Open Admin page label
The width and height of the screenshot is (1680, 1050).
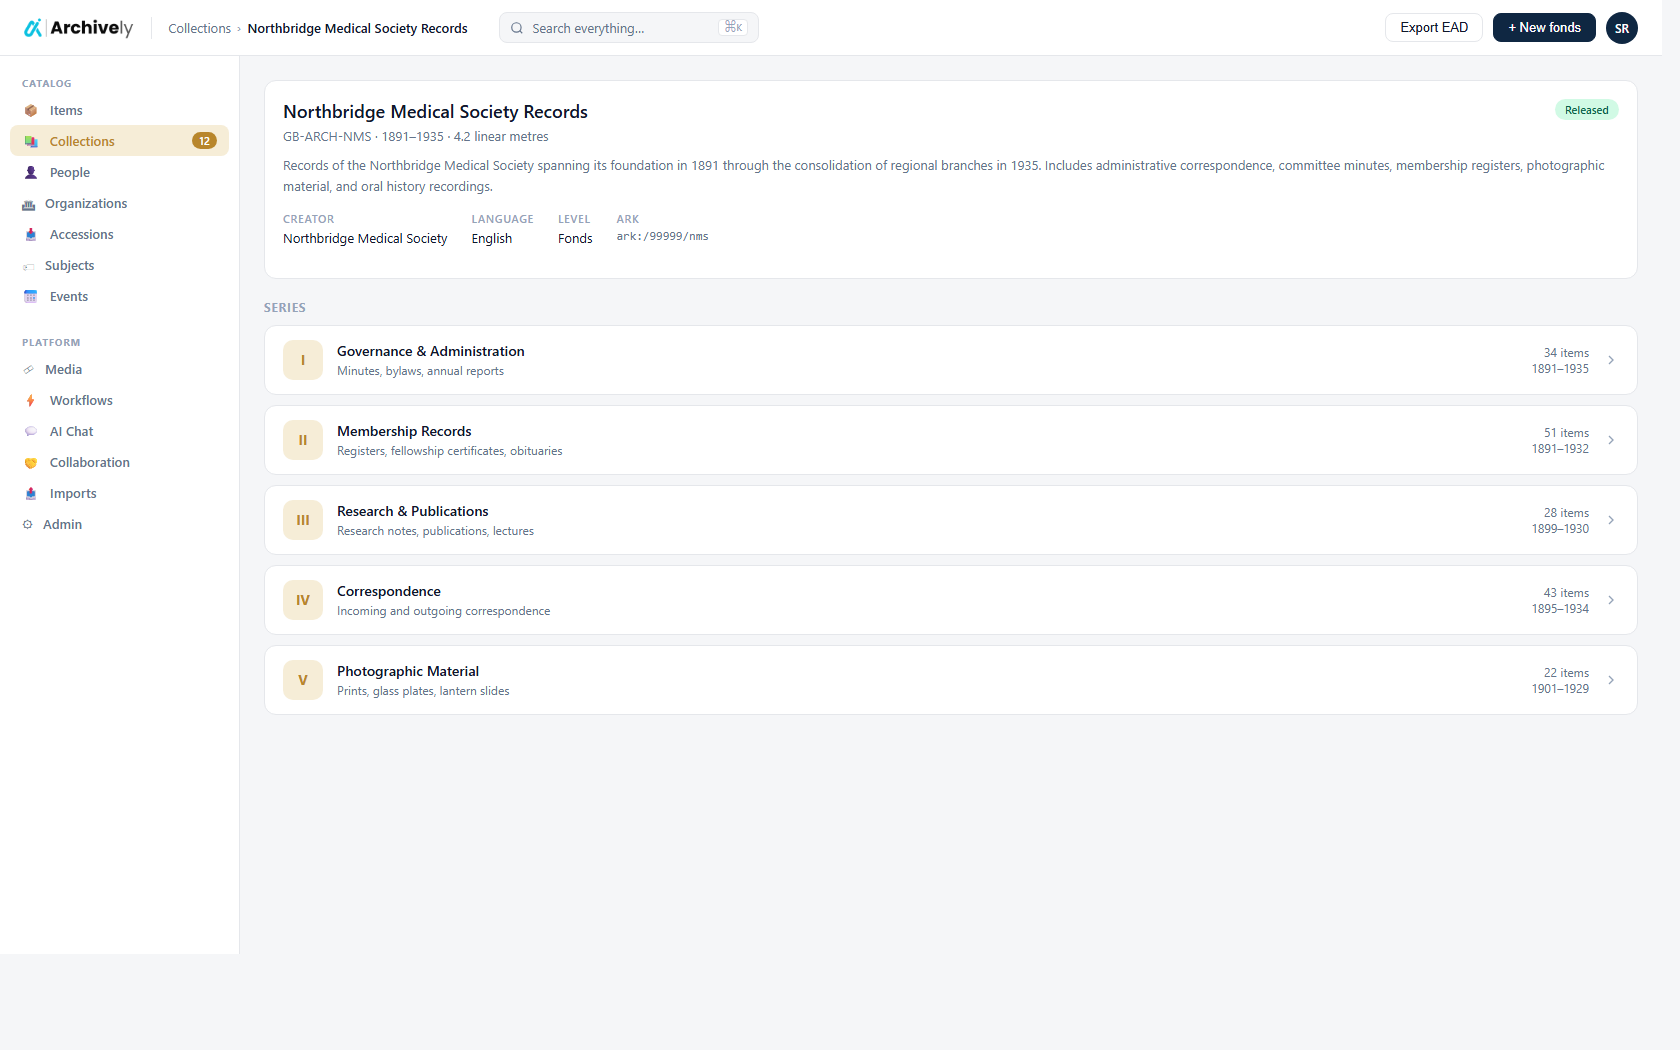pos(62,525)
